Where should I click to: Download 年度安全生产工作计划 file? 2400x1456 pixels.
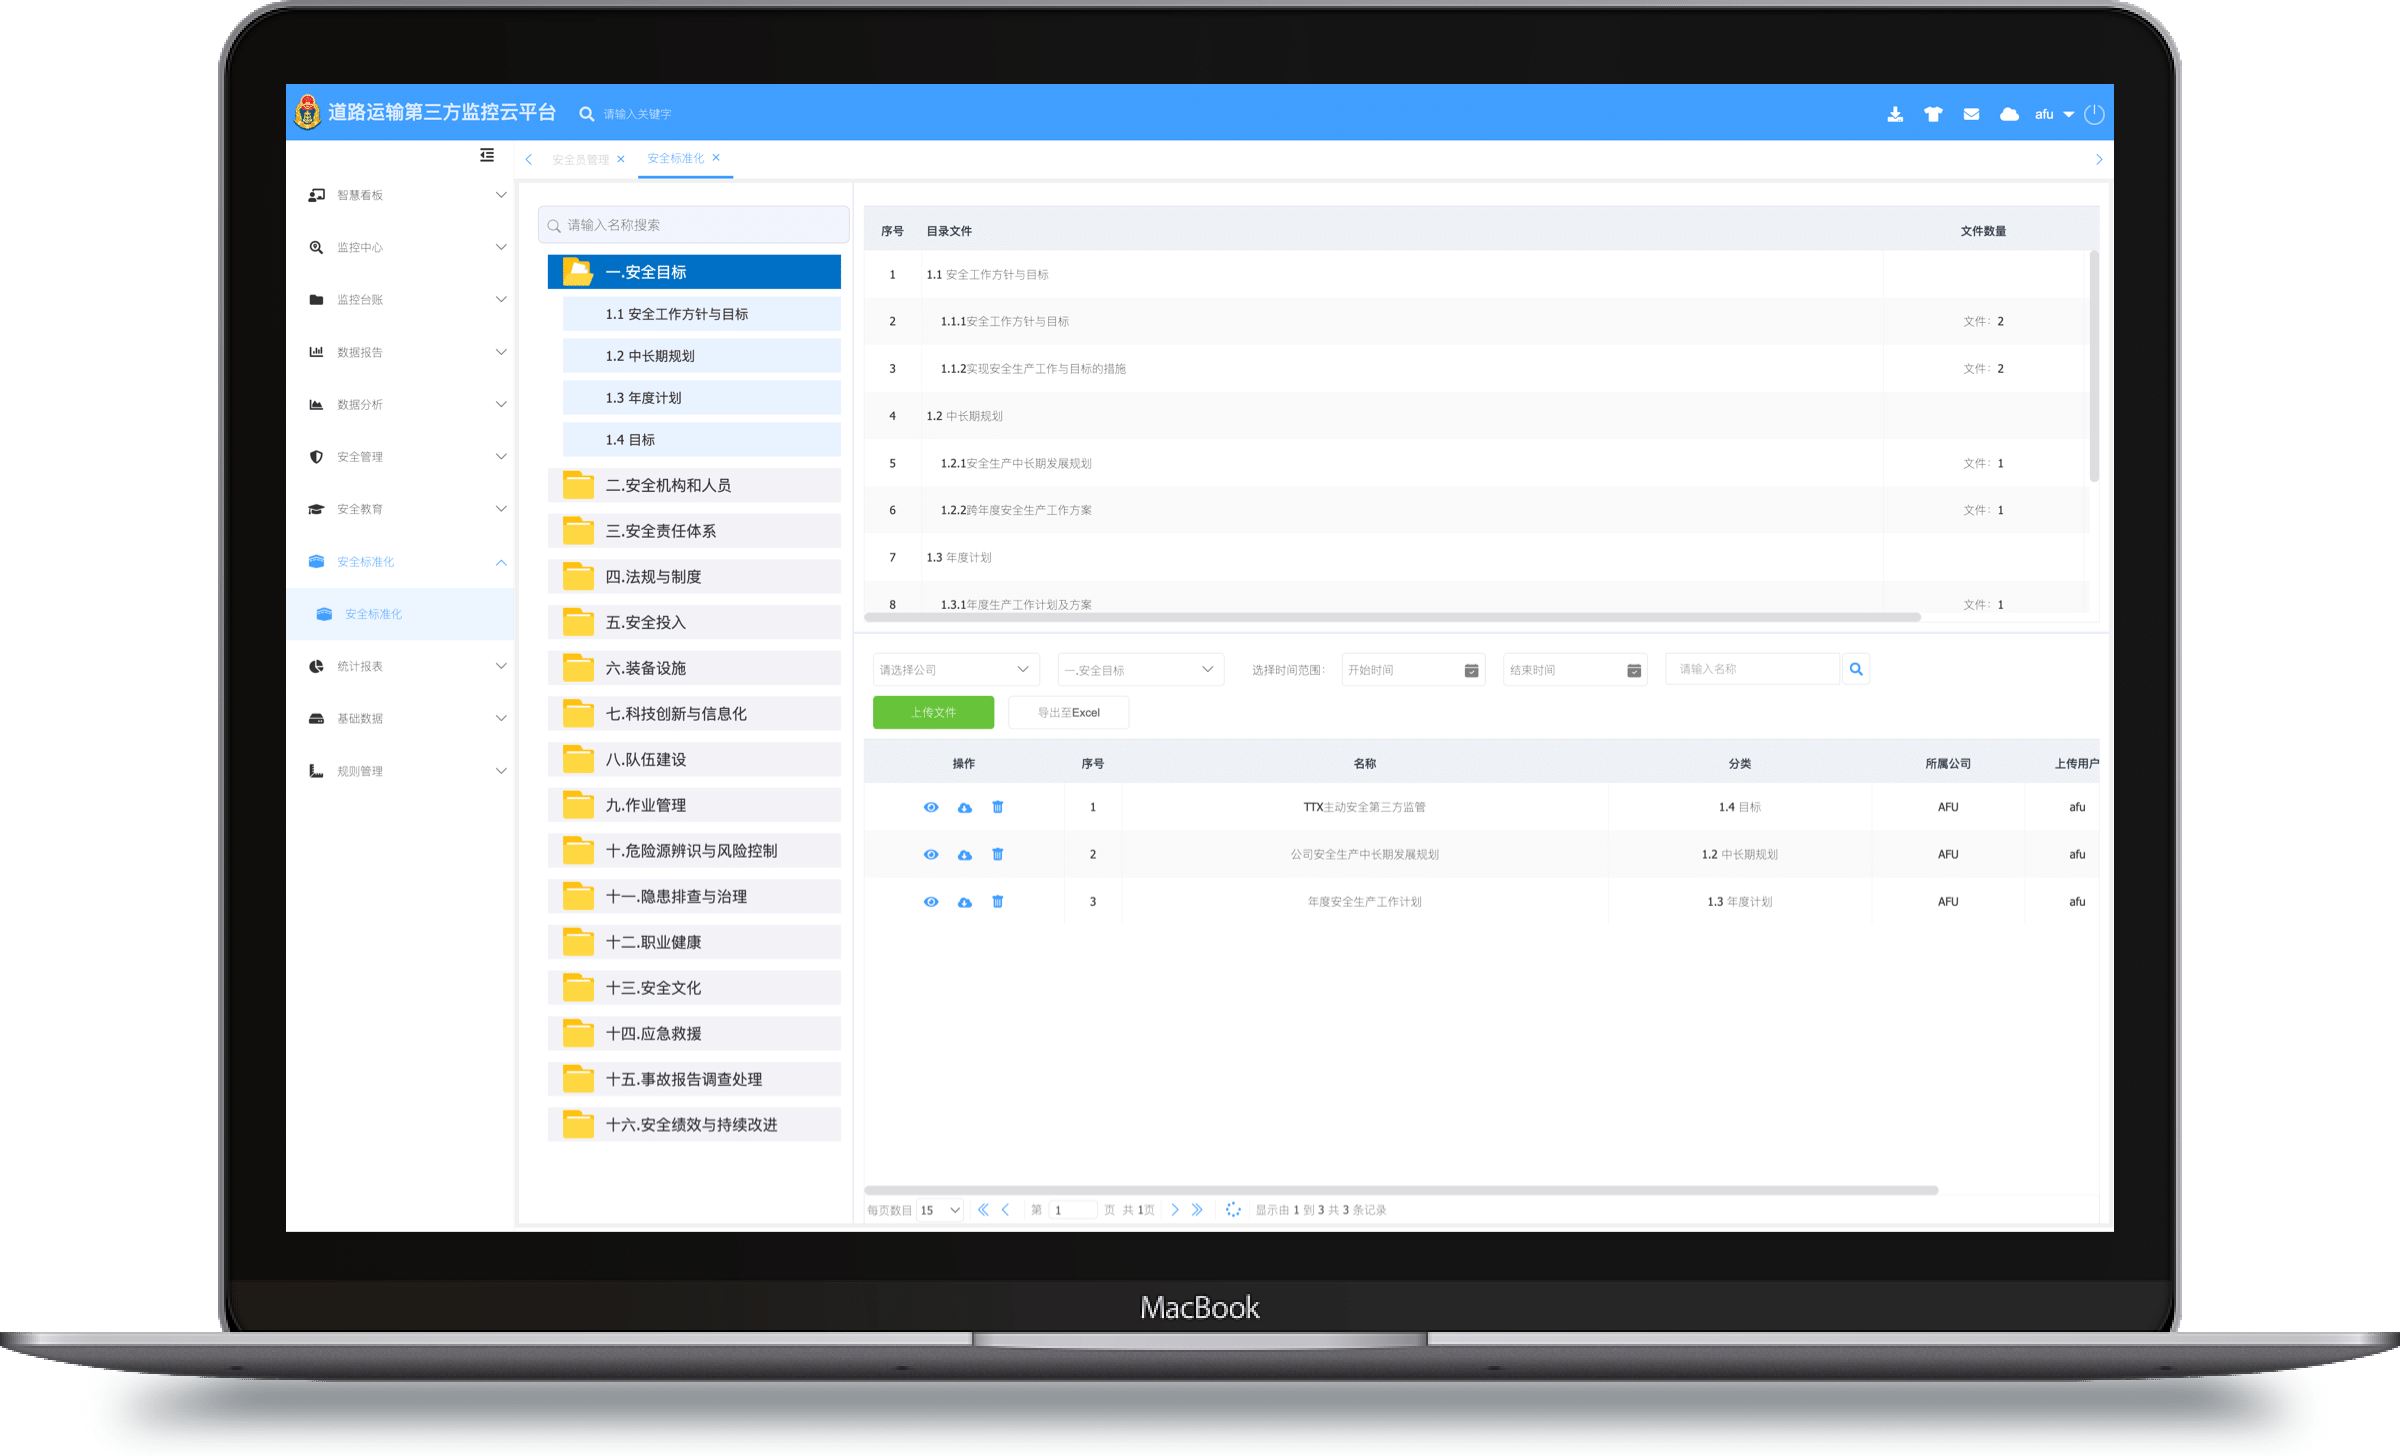[x=964, y=902]
